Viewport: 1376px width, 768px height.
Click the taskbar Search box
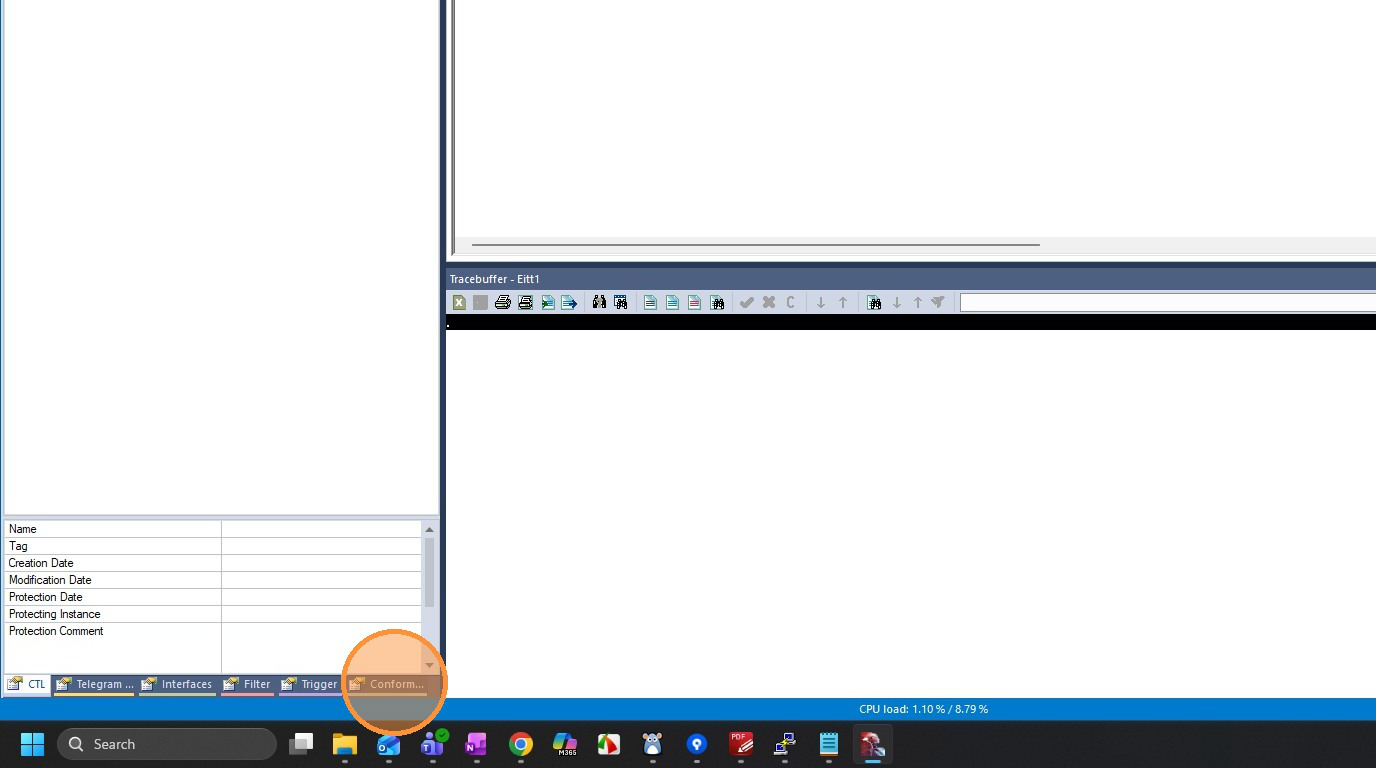coord(167,744)
